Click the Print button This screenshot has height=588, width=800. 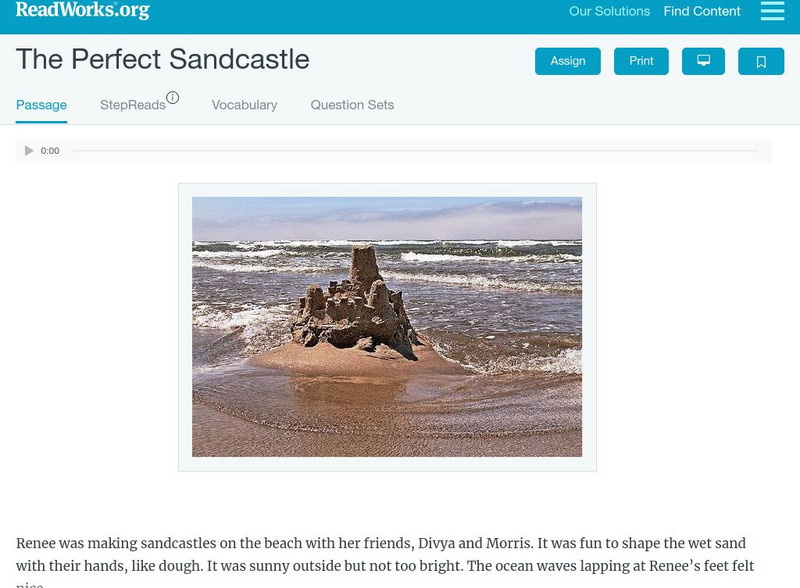pyautogui.click(x=641, y=61)
